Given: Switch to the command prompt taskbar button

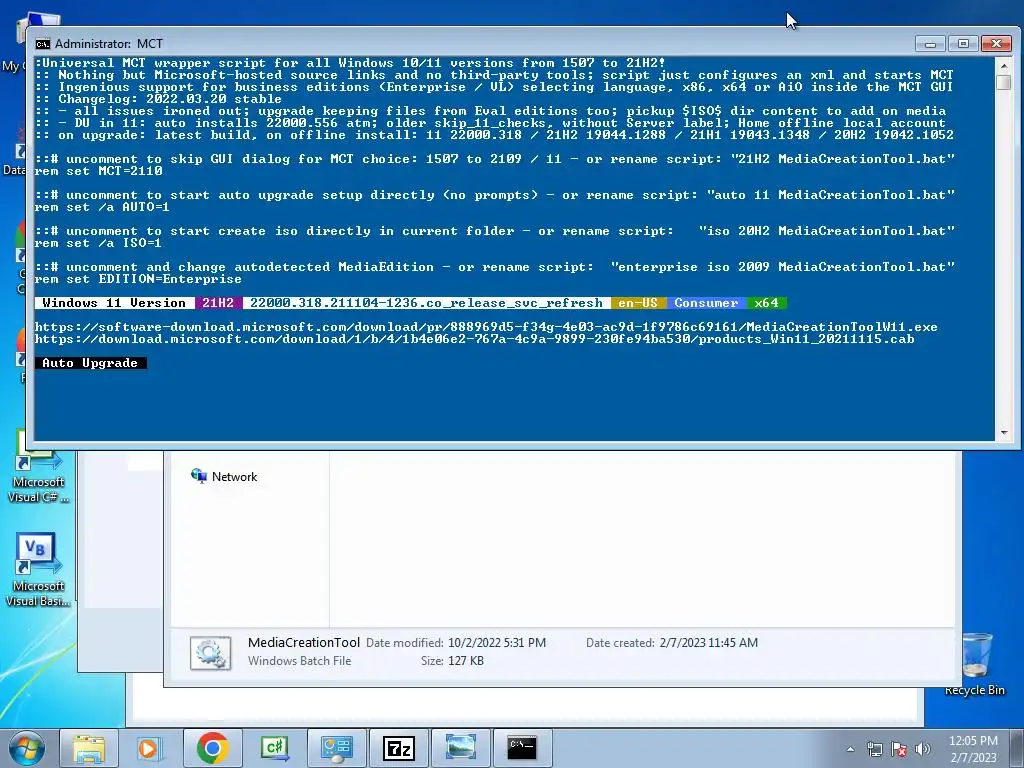Looking at the screenshot, I should click(x=522, y=748).
